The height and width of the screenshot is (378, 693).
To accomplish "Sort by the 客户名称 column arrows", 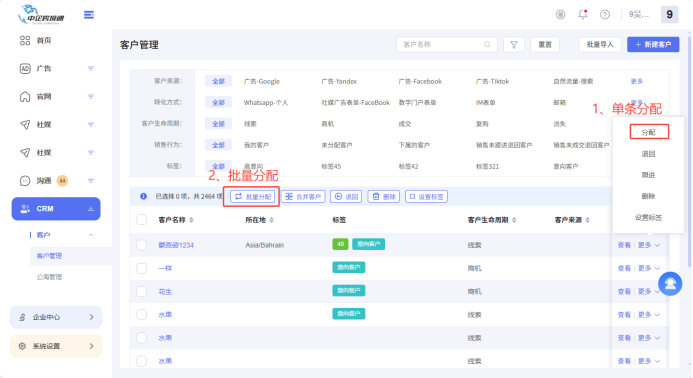I will [x=191, y=220].
